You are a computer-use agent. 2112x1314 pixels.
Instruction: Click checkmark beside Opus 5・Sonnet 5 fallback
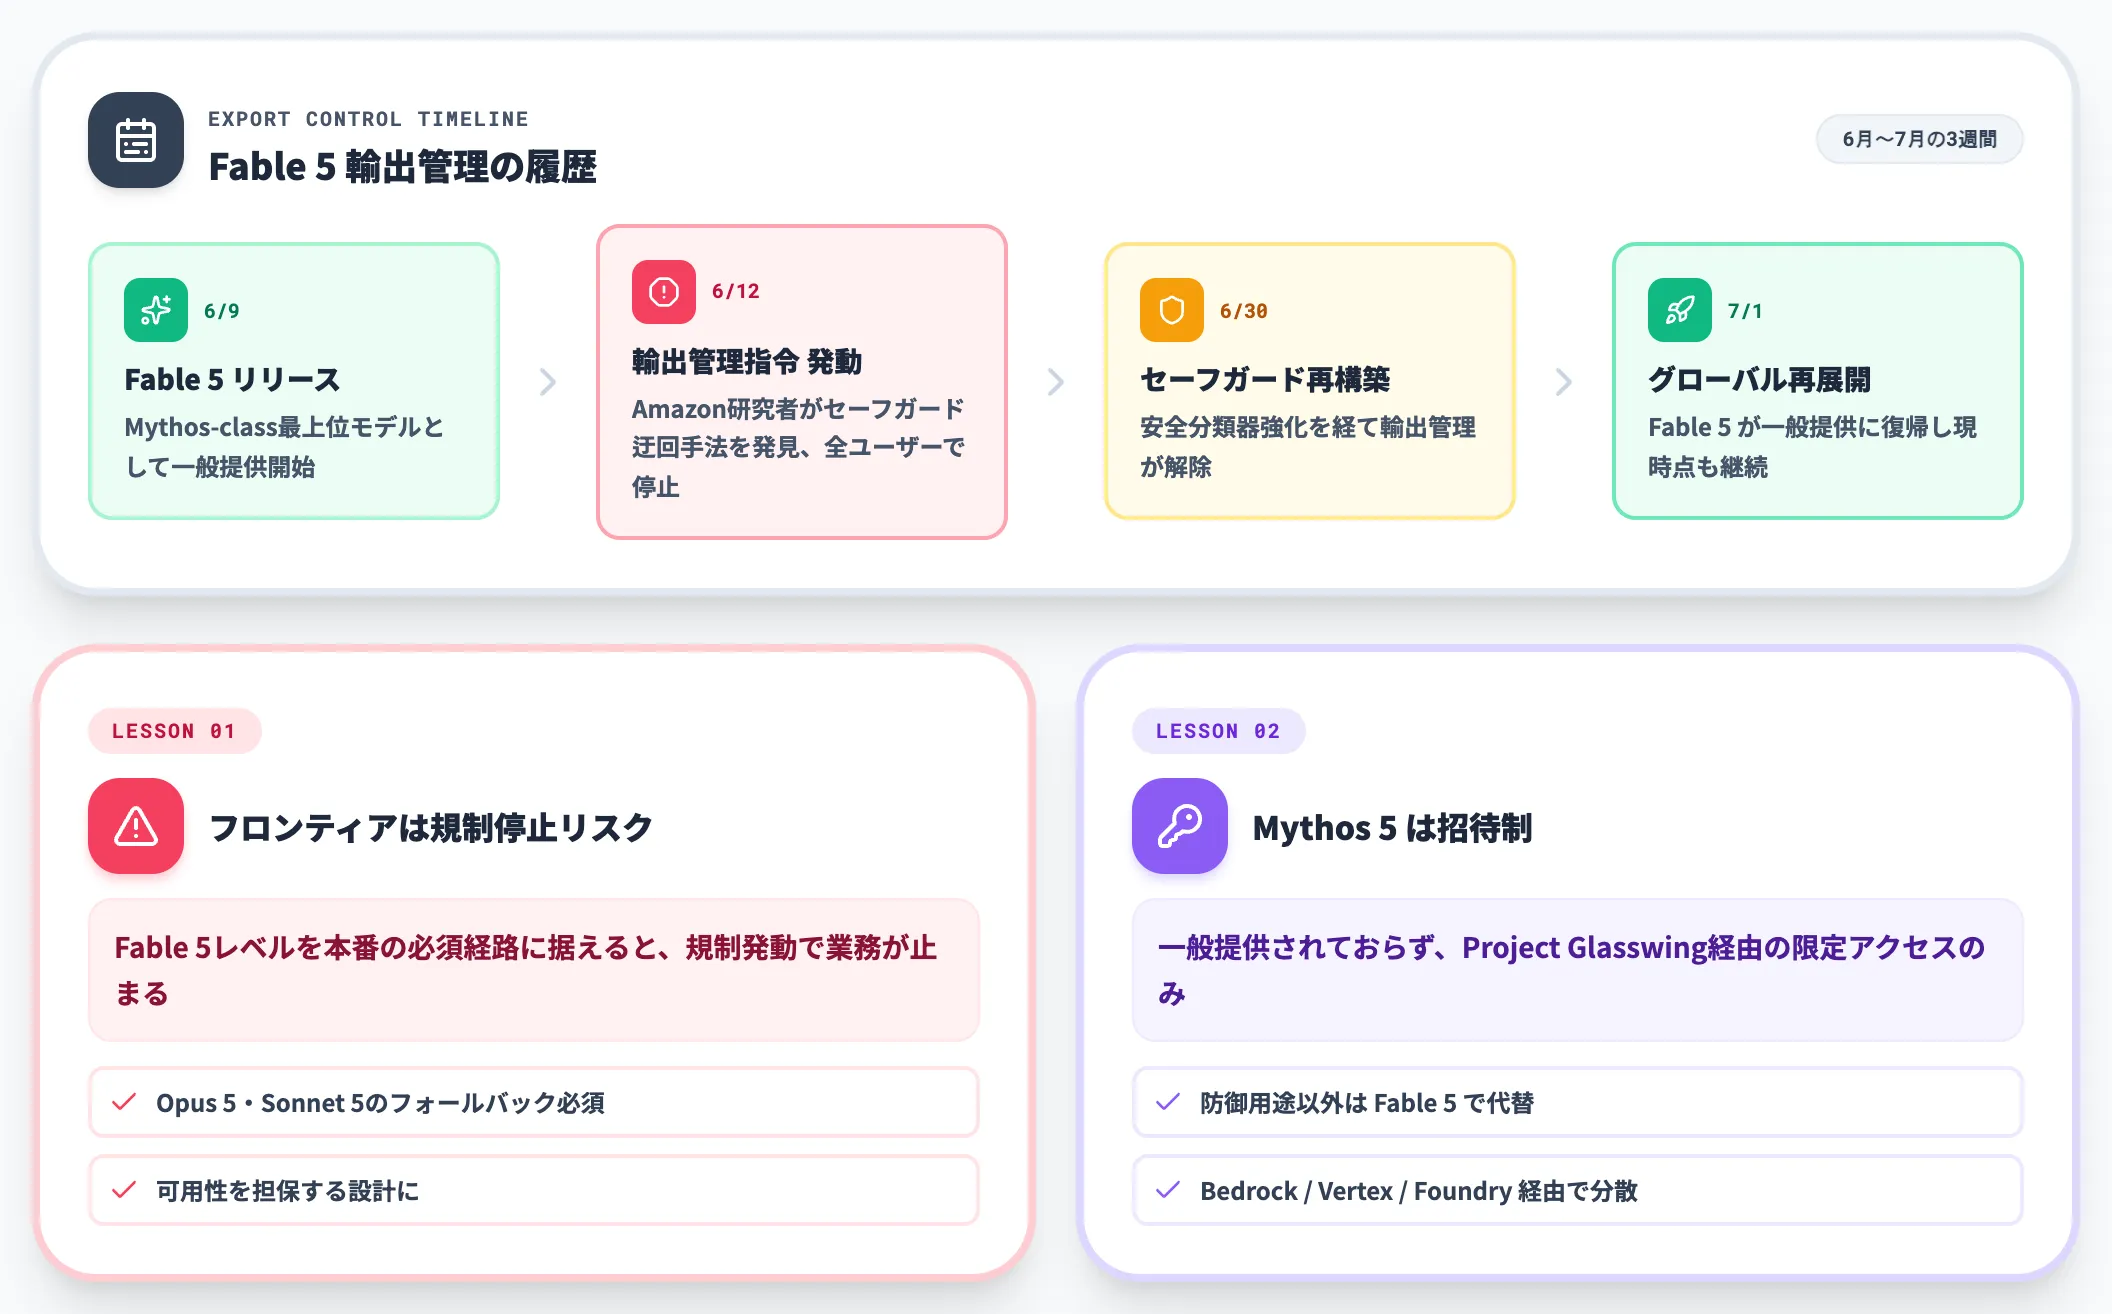pyautogui.click(x=124, y=1102)
